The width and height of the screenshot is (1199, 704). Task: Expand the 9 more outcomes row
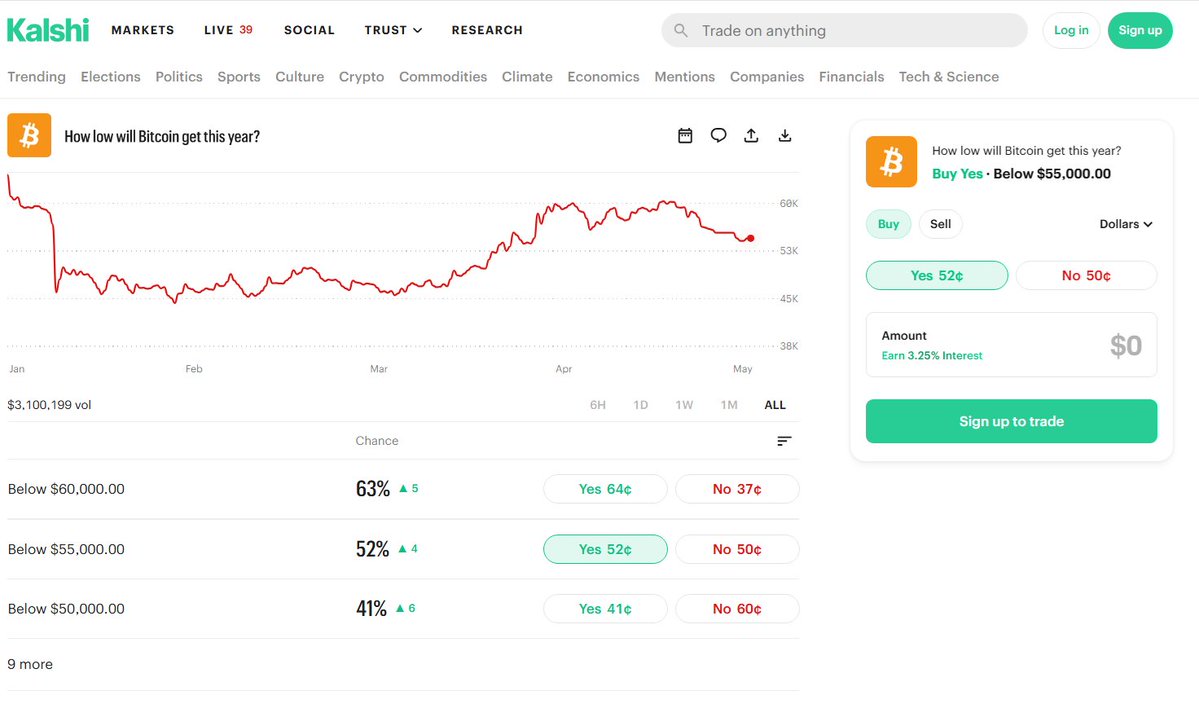point(403,664)
